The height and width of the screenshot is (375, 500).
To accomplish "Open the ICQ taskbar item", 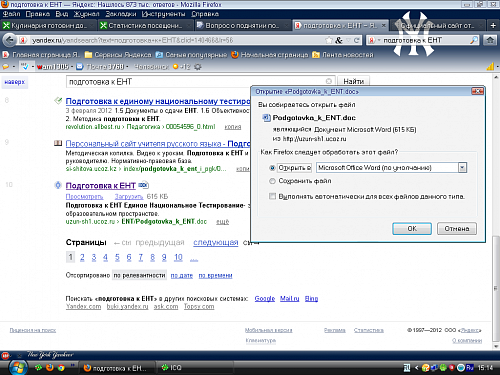I will coord(172,368).
